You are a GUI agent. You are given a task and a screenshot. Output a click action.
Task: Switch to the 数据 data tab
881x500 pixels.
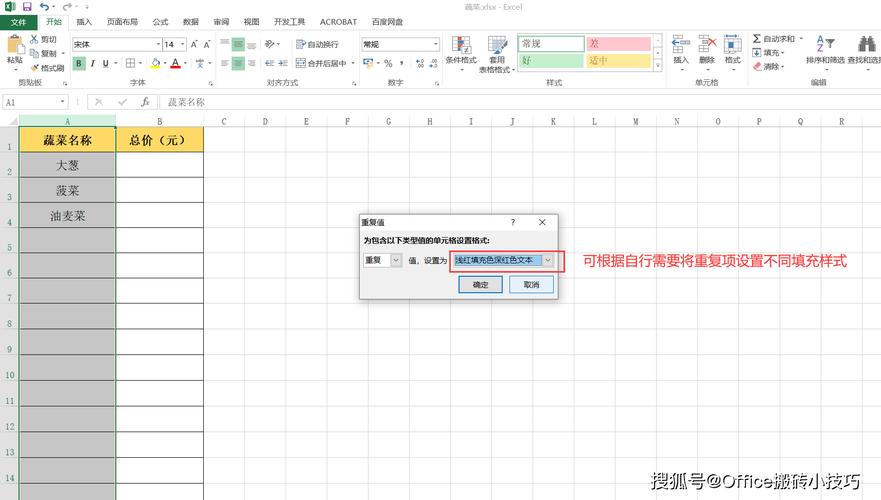(x=190, y=22)
